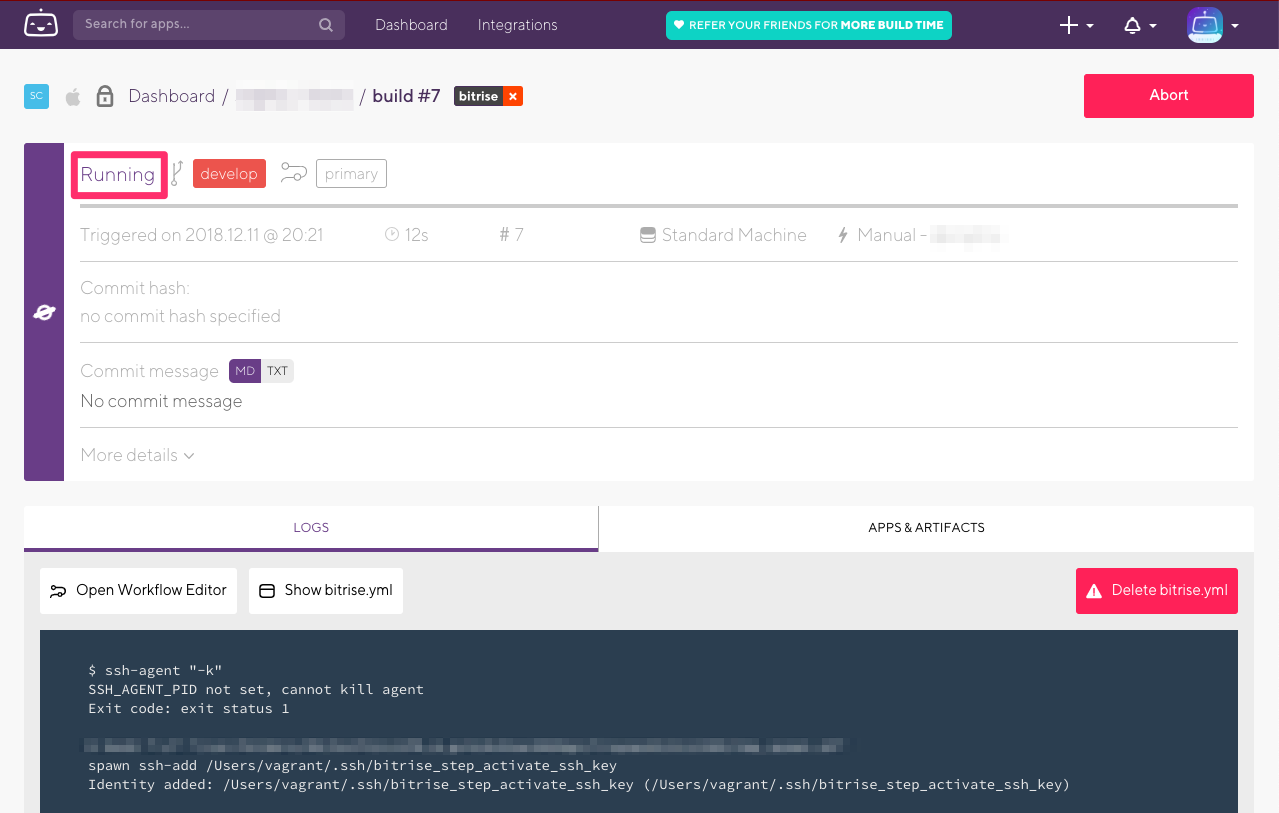Click the workflow icon
Viewport: 1279px width, 813px height.
(293, 173)
